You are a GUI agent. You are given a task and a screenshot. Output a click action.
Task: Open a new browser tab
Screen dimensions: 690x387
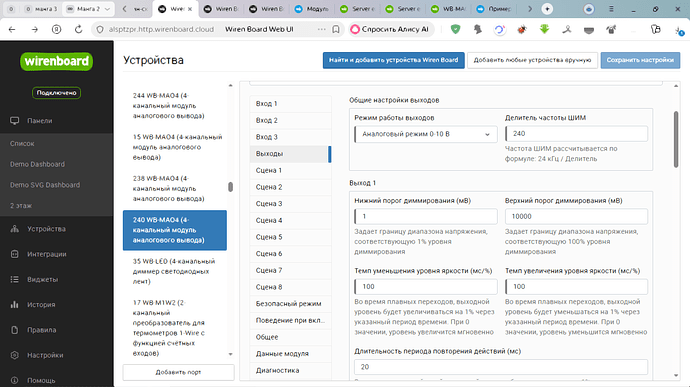(547, 9)
